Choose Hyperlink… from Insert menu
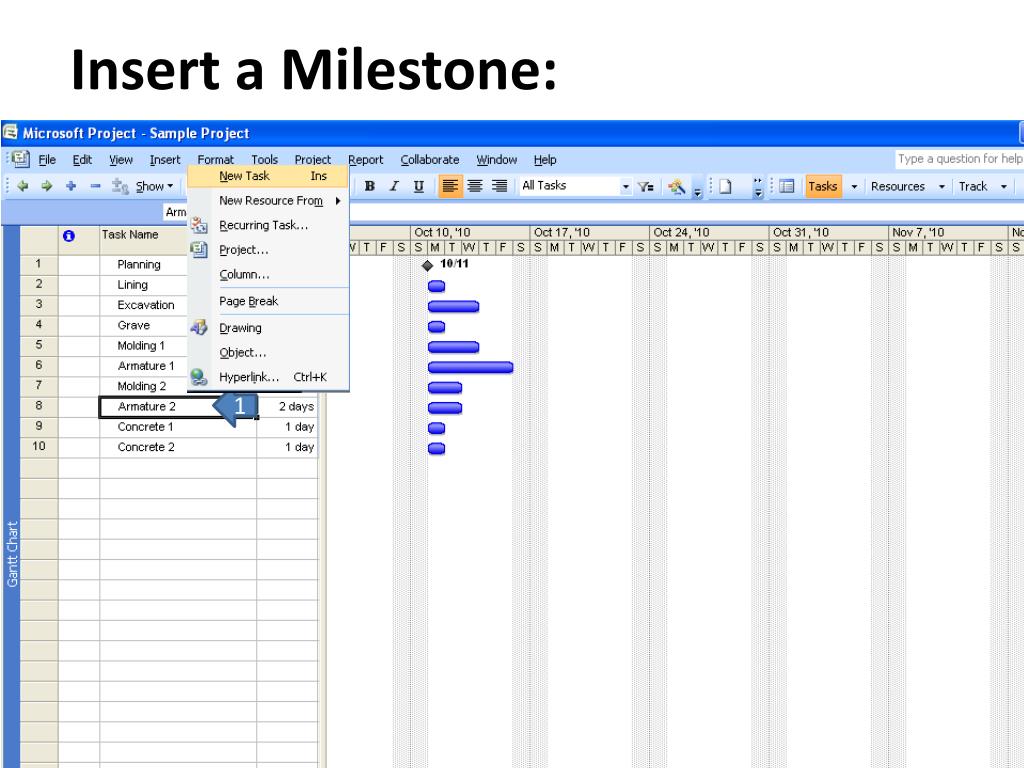The width and height of the screenshot is (1024, 768). (x=268, y=377)
